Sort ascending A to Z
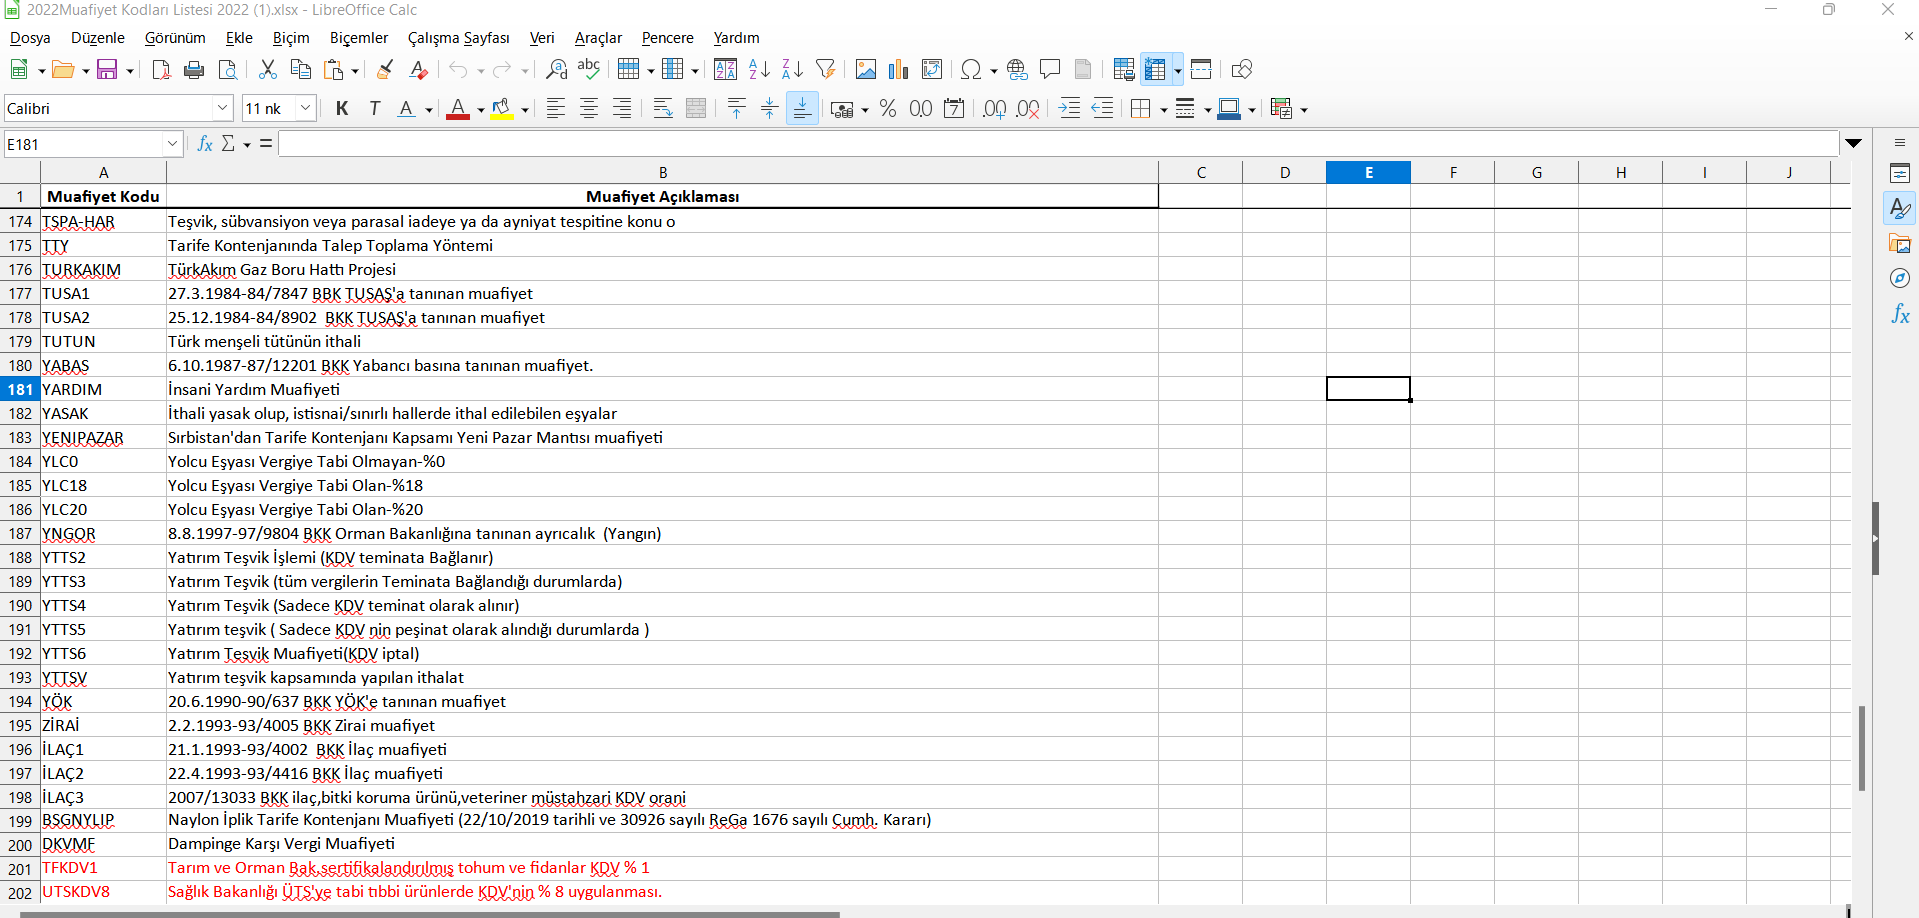This screenshot has height=918, width=1919. click(x=759, y=69)
